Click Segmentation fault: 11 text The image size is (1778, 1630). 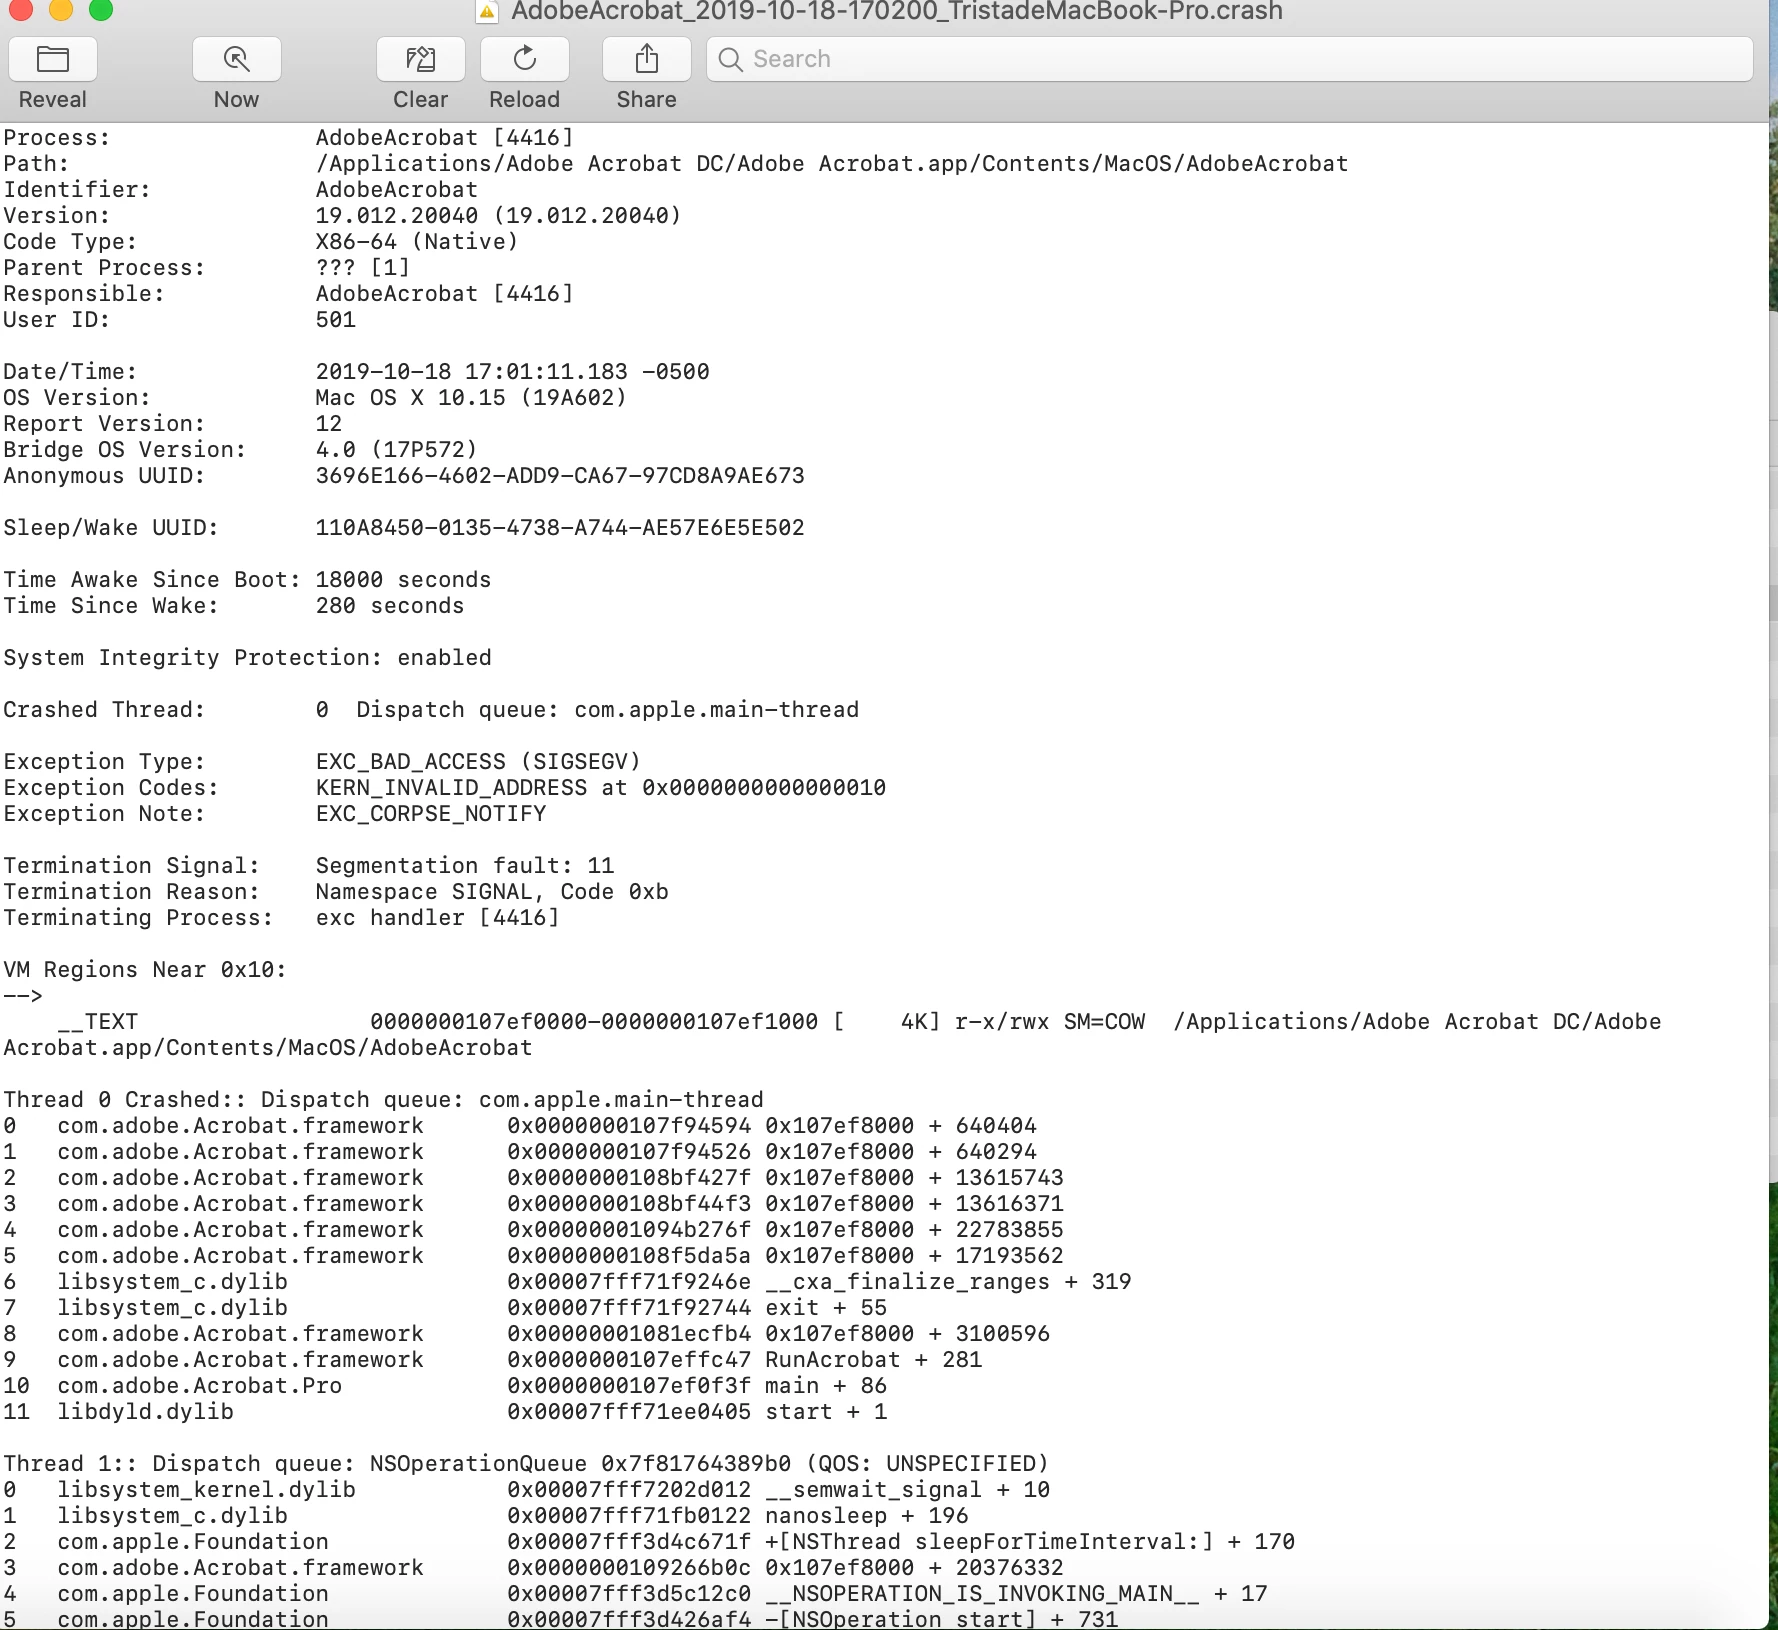click(x=465, y=866)
